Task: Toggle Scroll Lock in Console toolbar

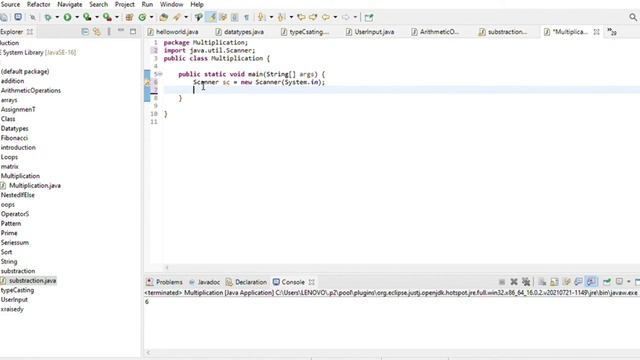Action: click(554, 282)
